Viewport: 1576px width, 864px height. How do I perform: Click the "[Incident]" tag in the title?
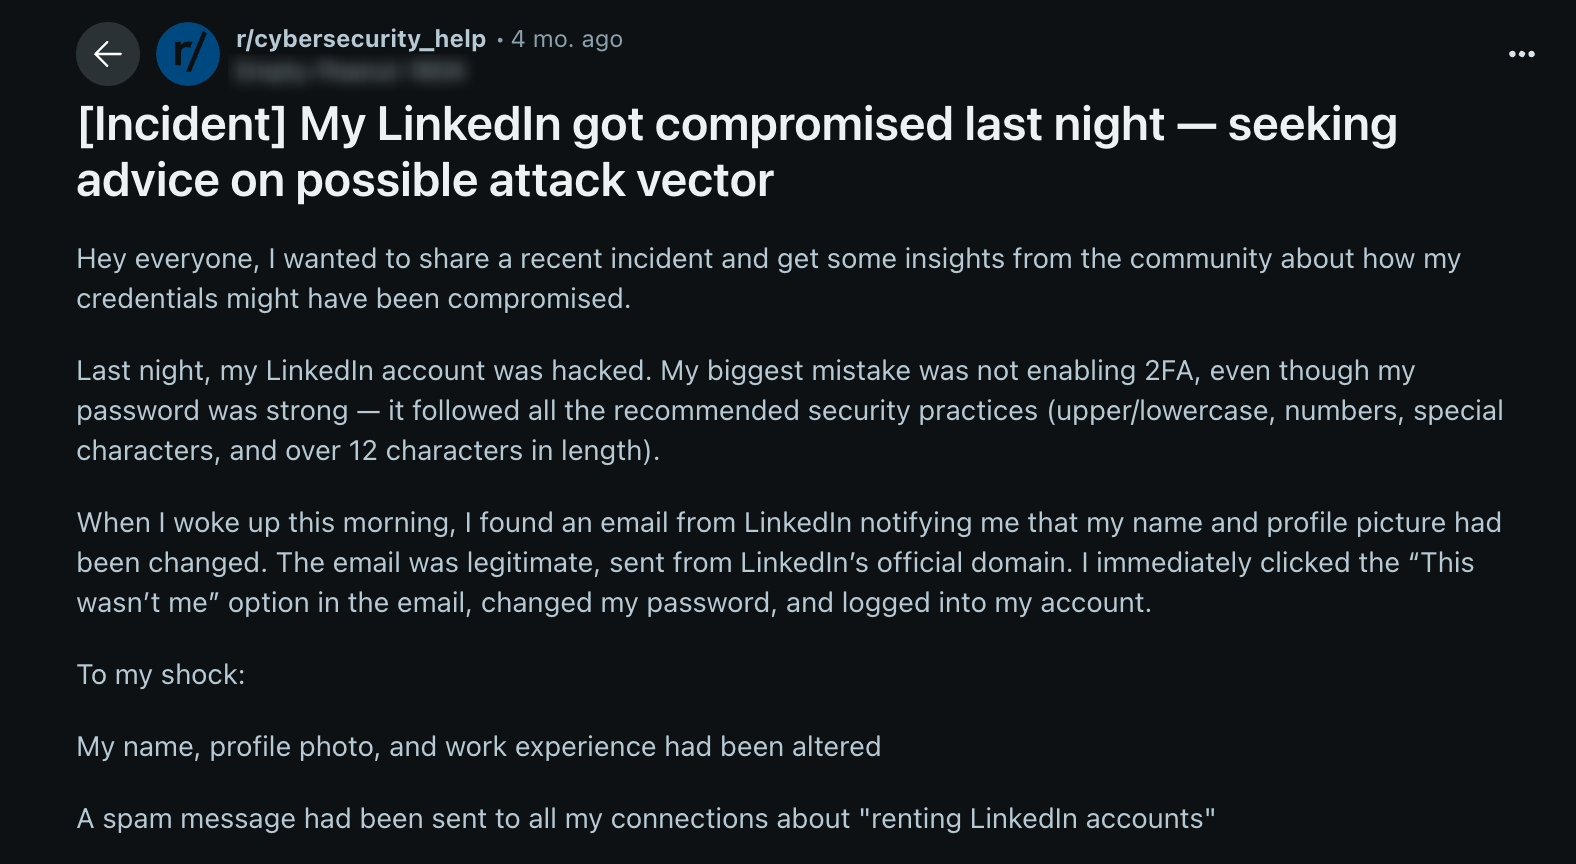pyautogui.click(x=182, y=125)
